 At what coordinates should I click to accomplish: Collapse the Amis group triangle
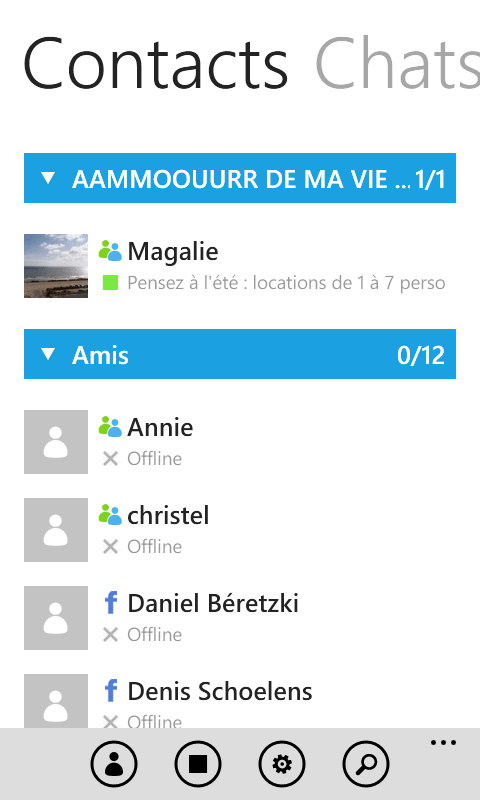coord(48,354)
